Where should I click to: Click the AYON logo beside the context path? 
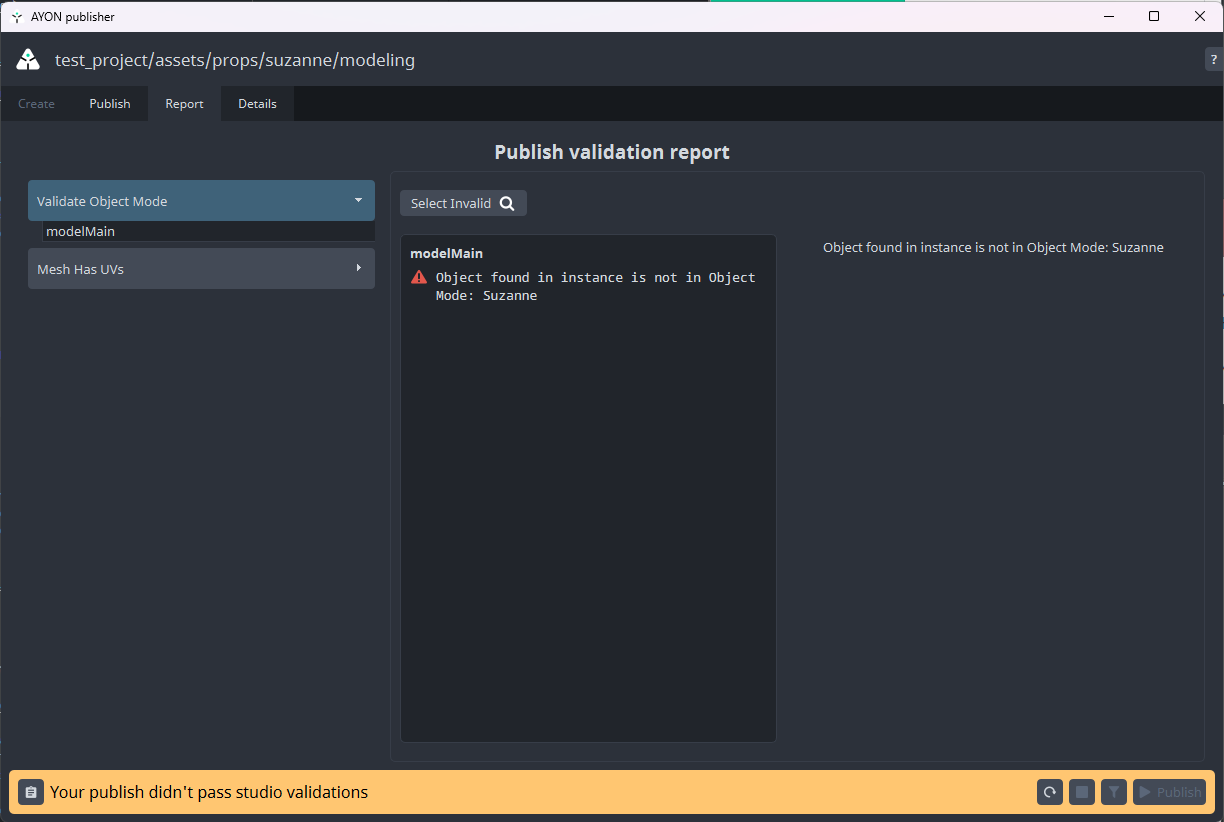coord(28,59)
